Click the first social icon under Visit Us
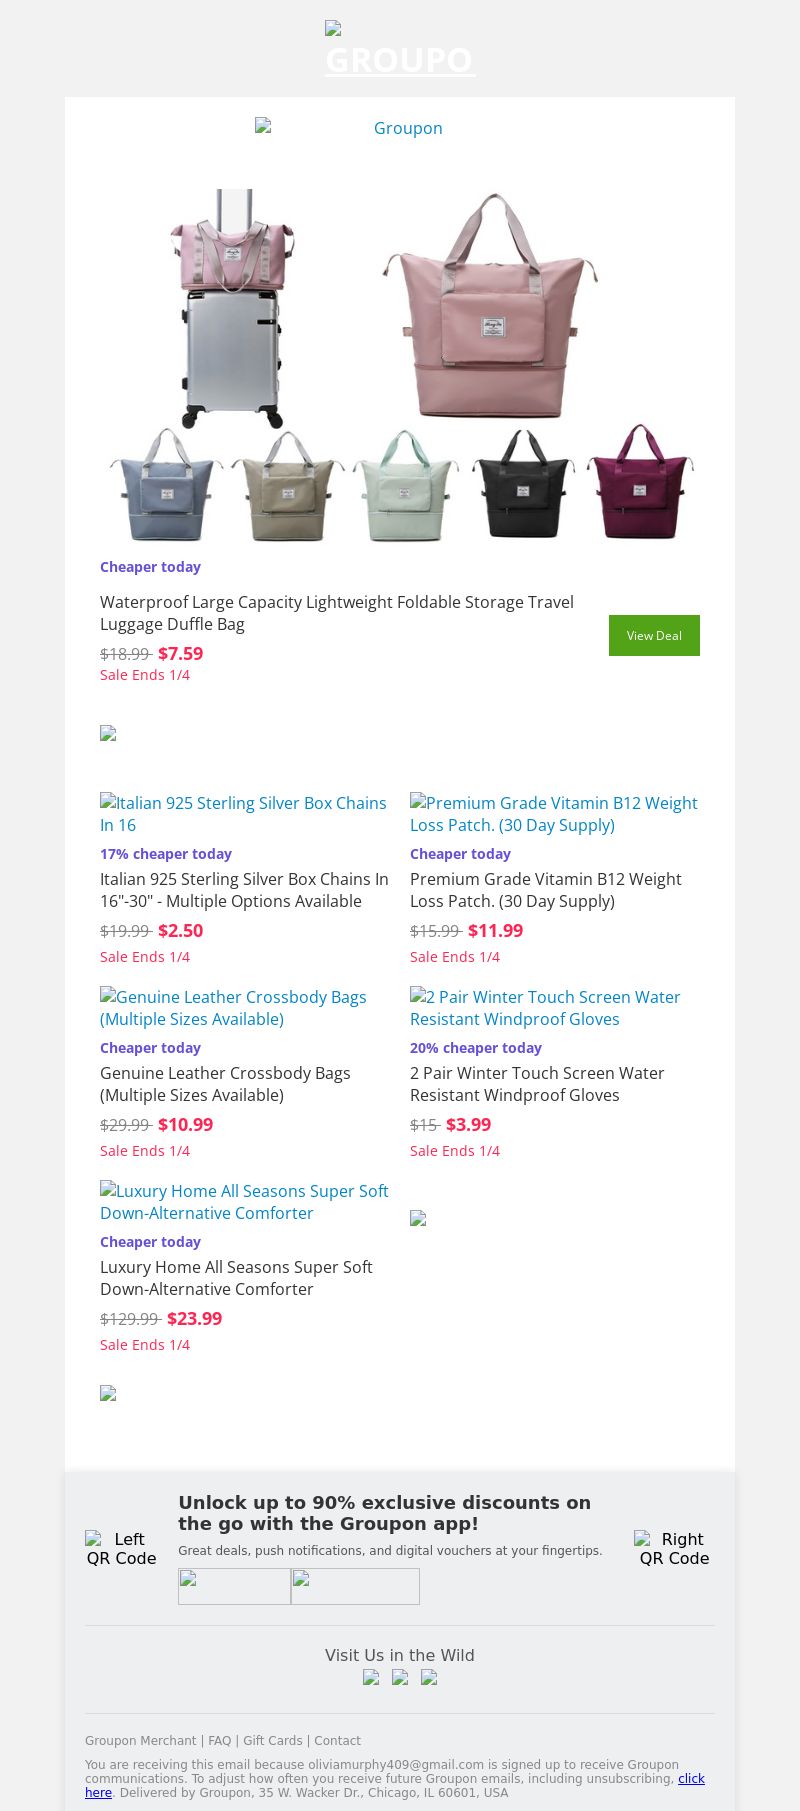This screenshot has width=800, height=1811. pyautogui.click(x=371, y=1678)
